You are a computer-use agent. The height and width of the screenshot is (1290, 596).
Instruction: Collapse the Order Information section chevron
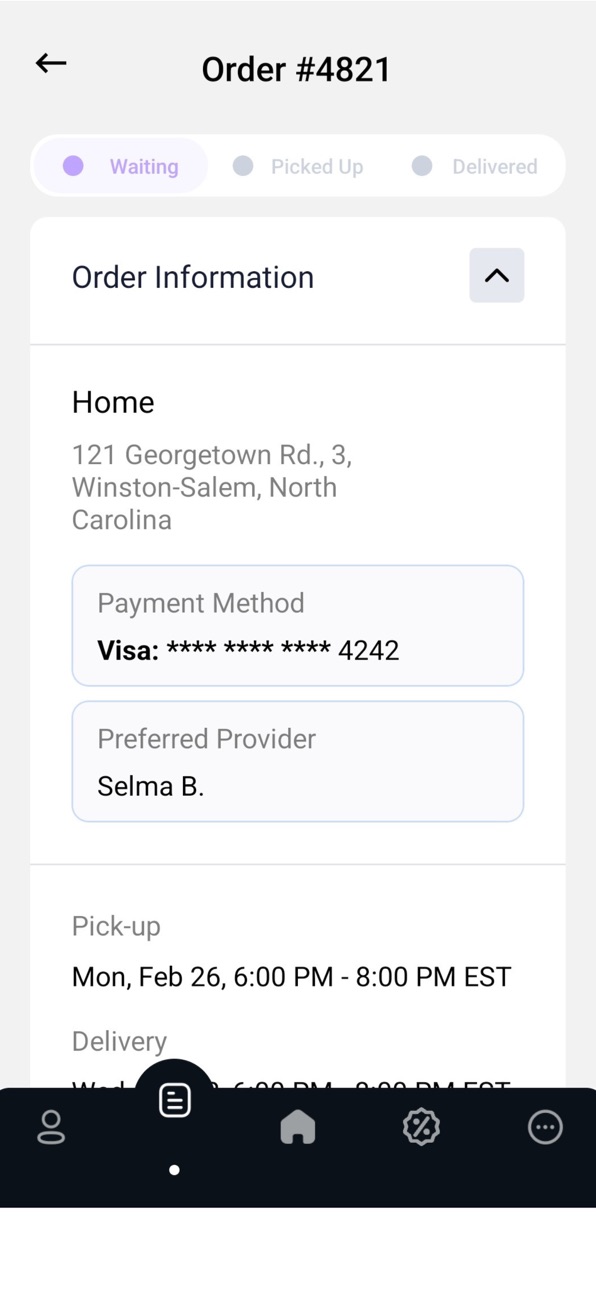[x=497, y=275]
